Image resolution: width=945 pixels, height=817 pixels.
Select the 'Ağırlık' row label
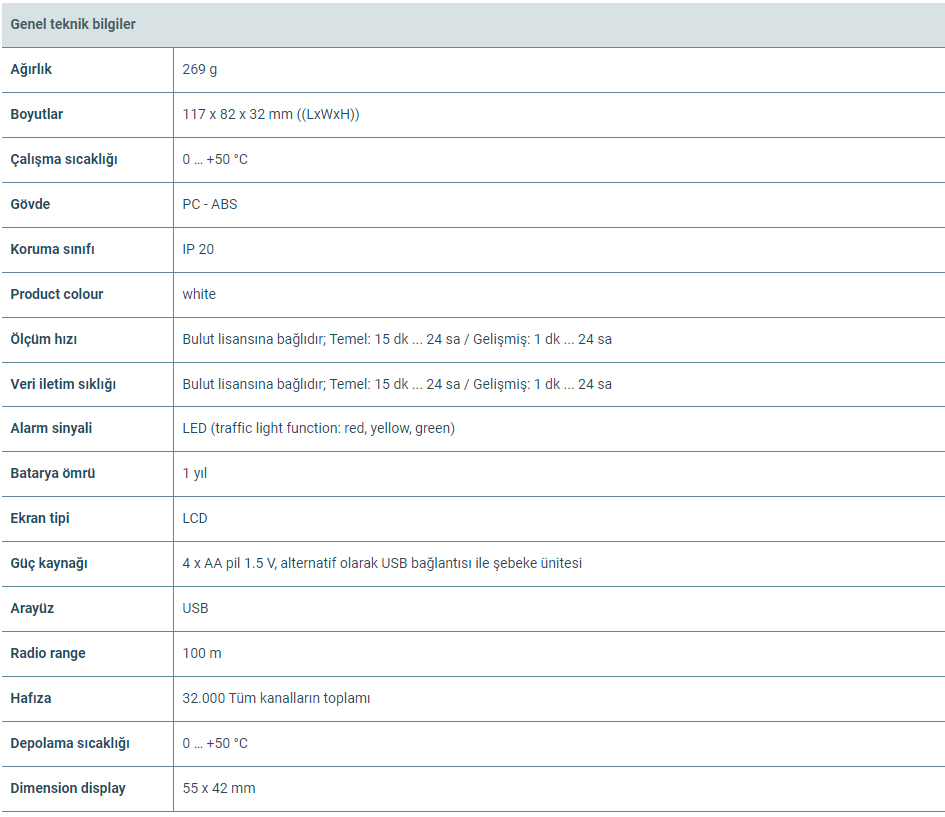31,69
